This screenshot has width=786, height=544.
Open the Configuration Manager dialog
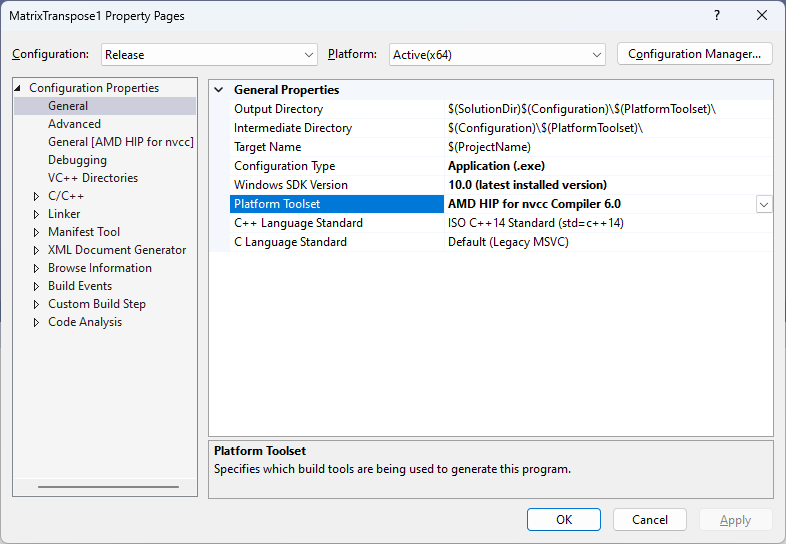tap(695, 54)
